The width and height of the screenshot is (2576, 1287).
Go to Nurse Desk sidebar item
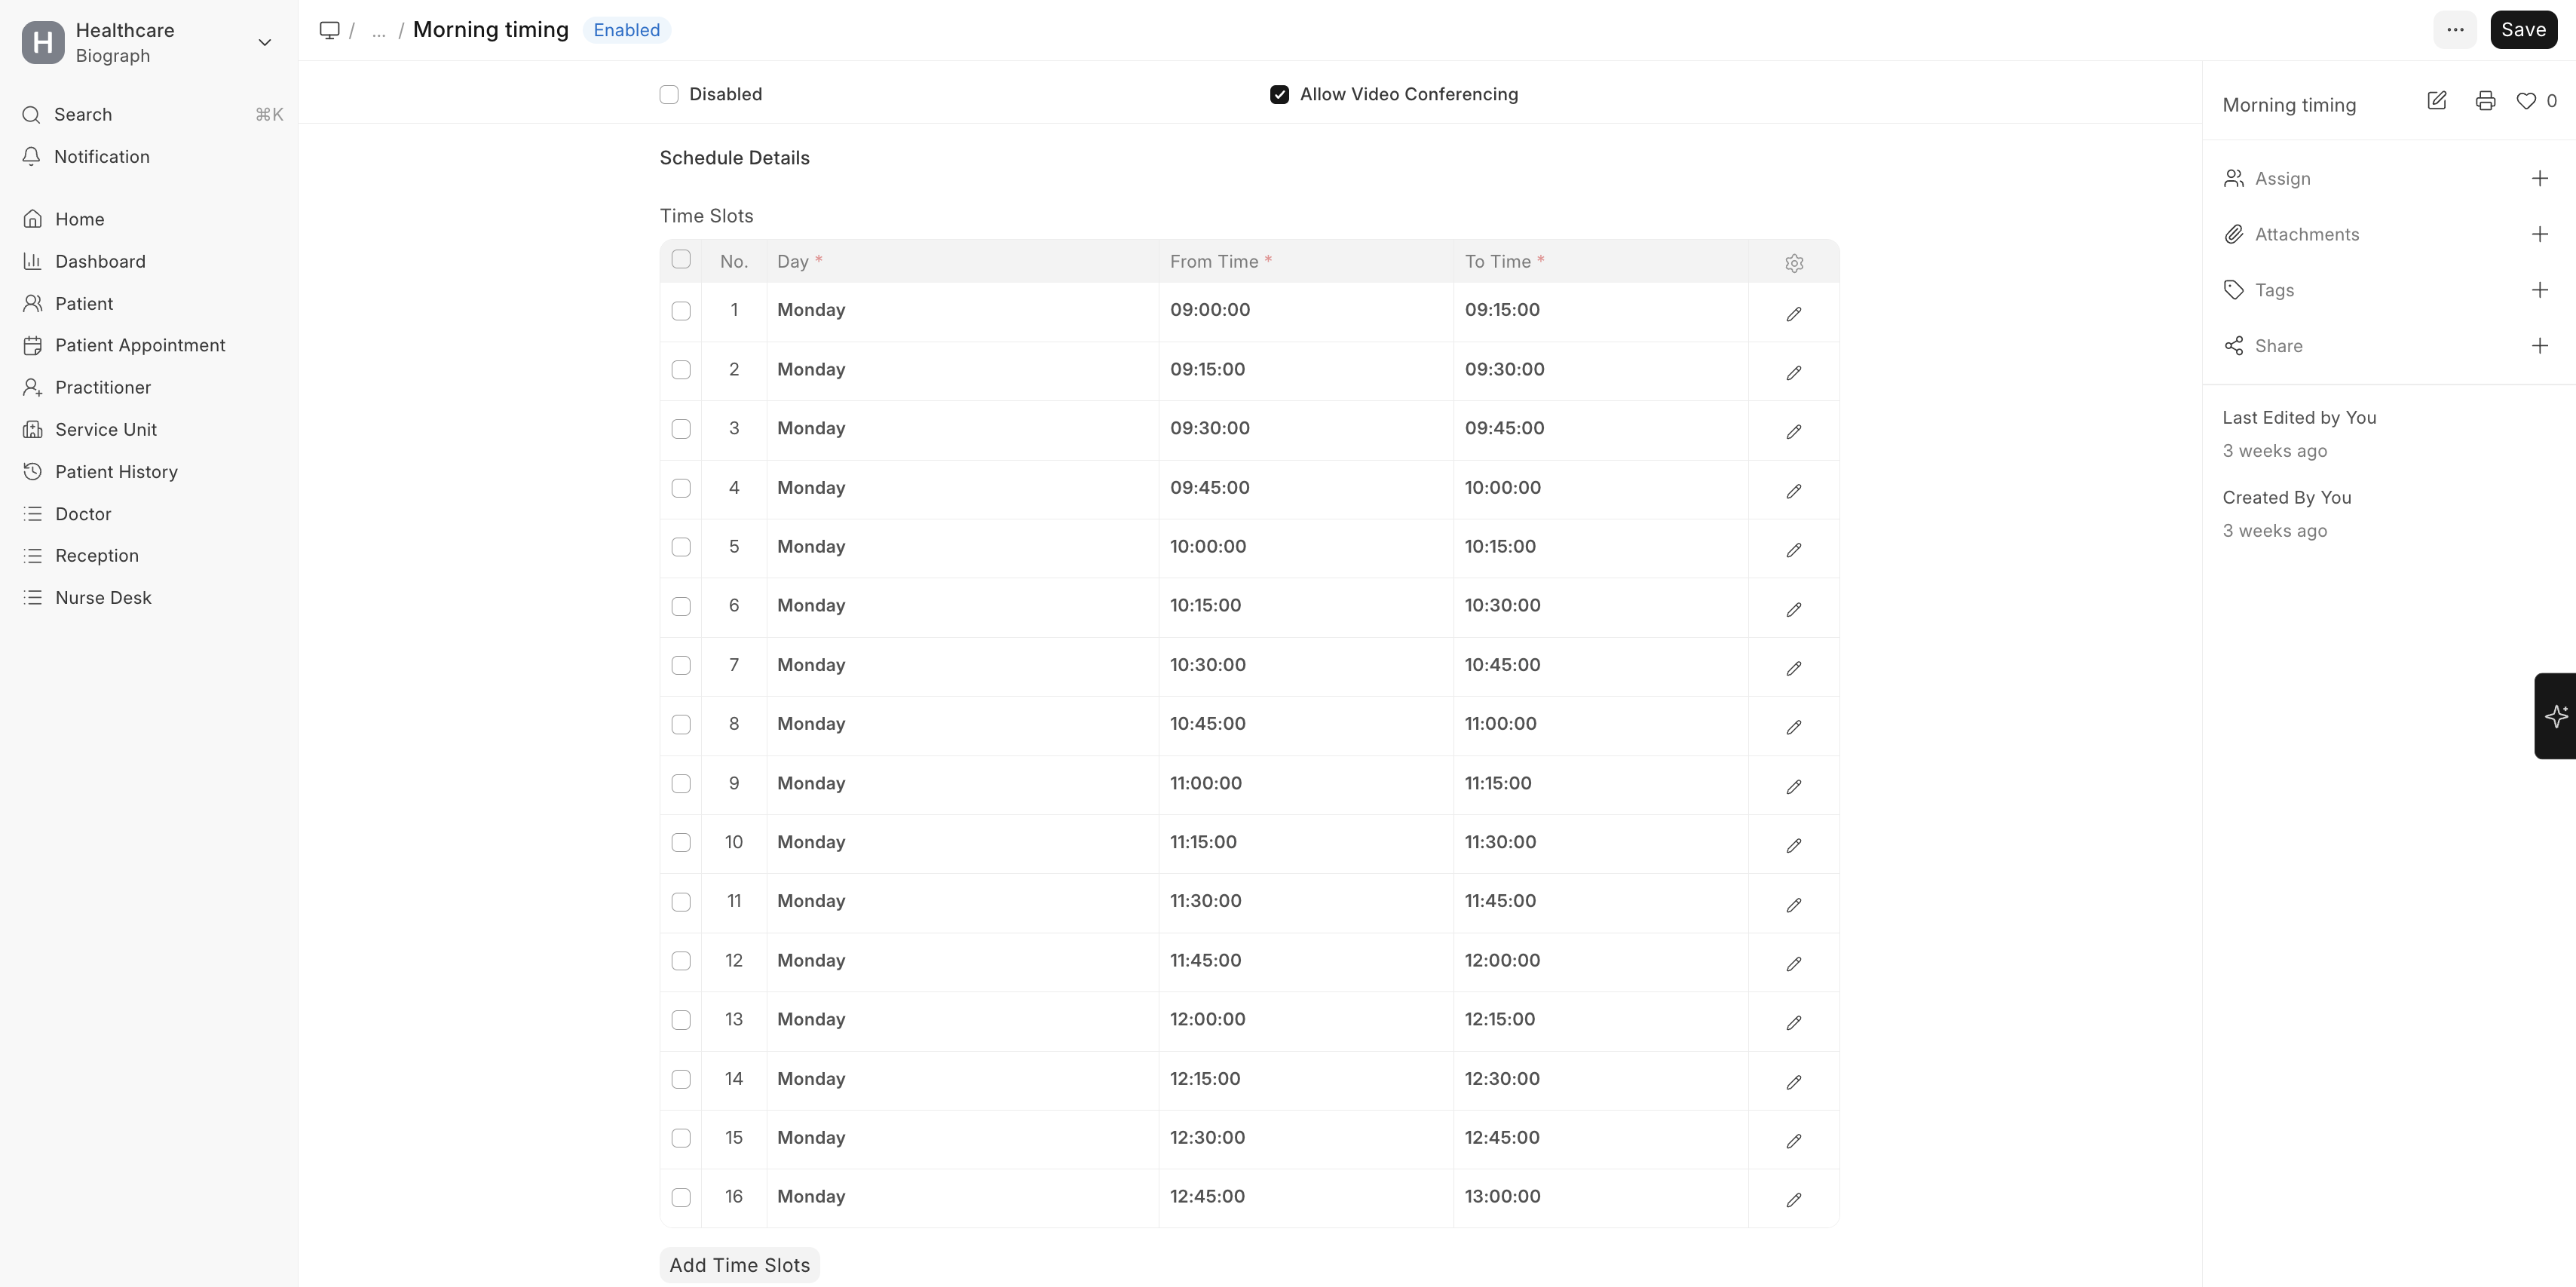tap(103, 597)
